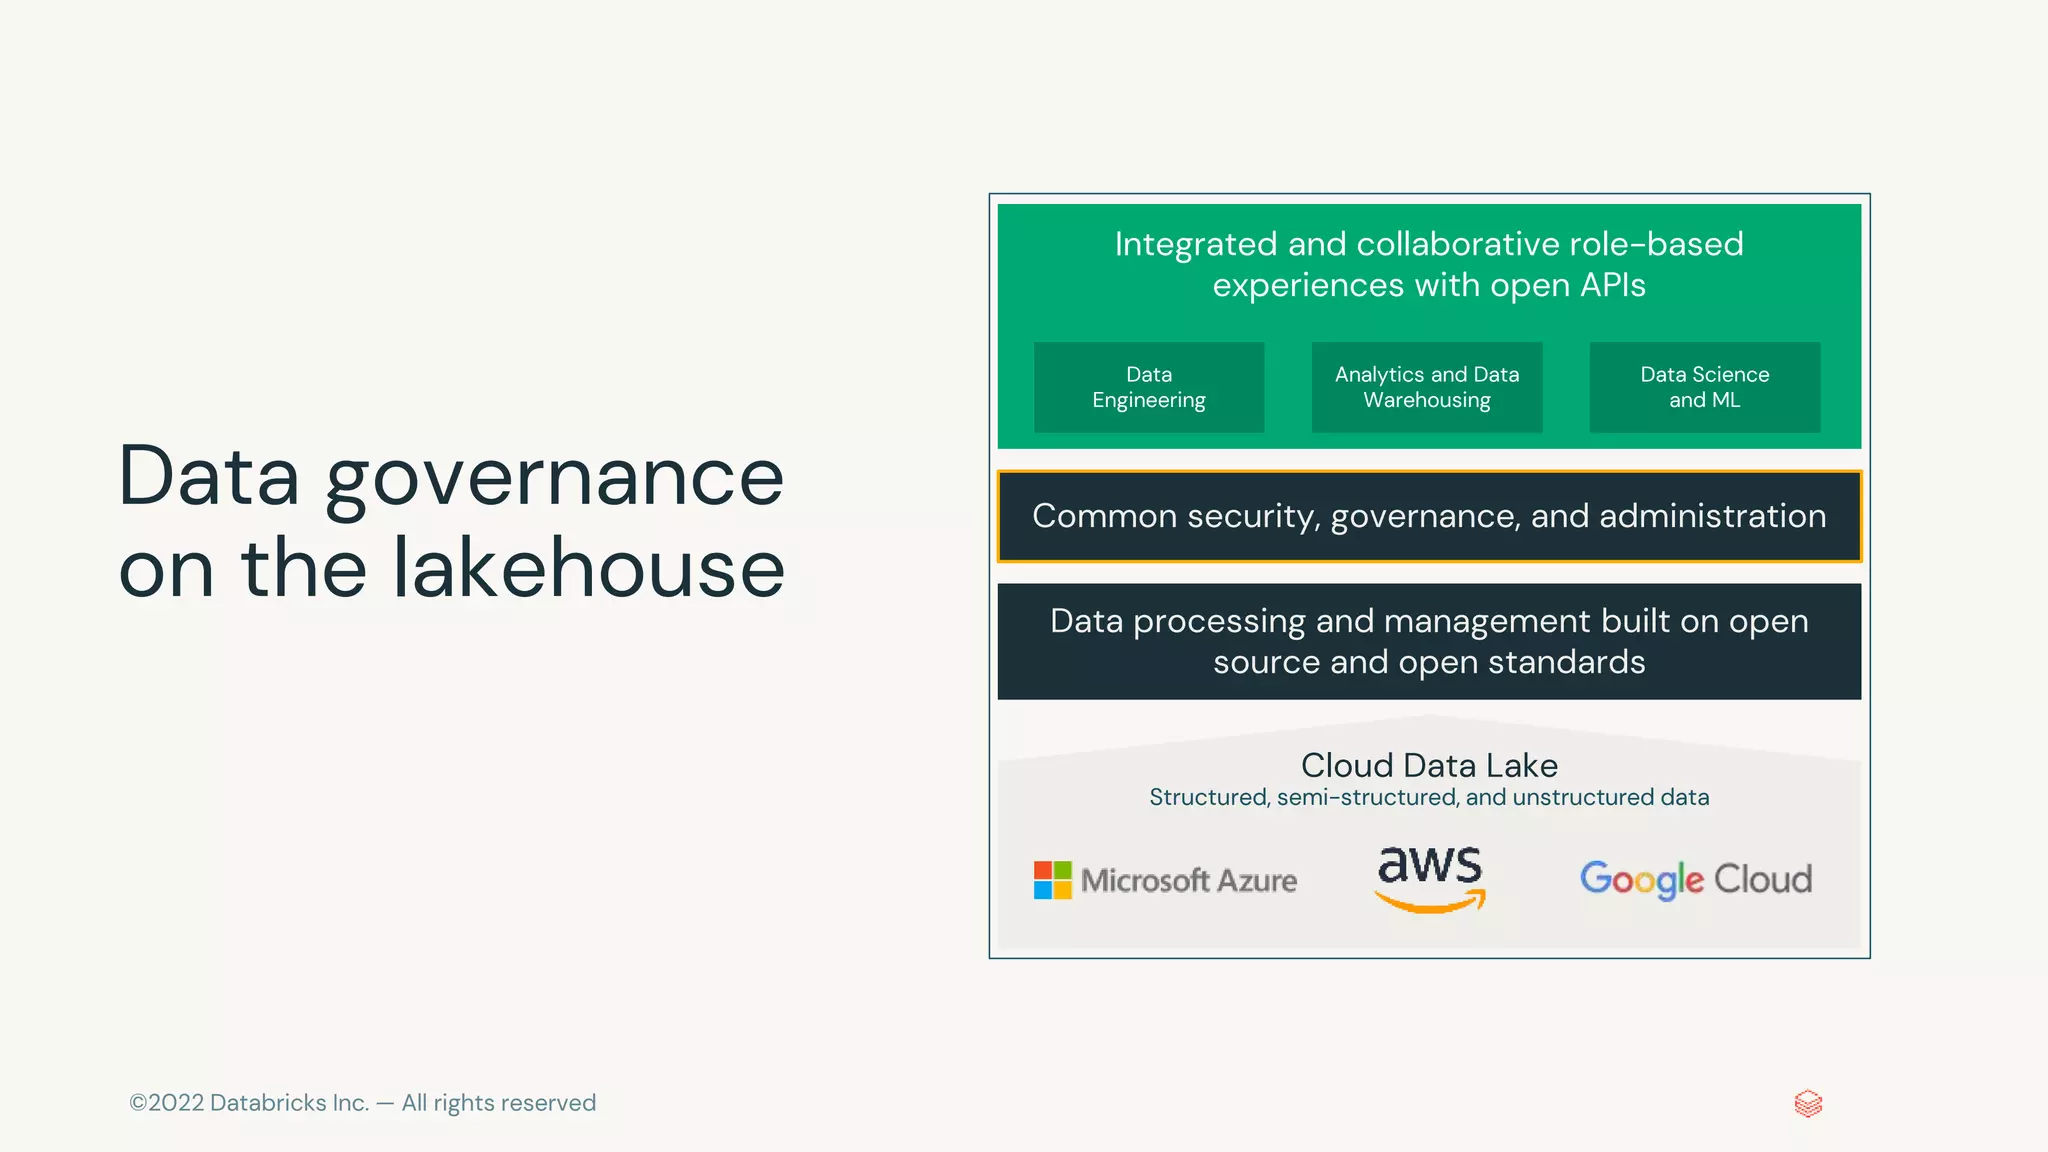Click the slide title 'Data governance on the lakehouse'
Image resolution: width=2048 pixels, height=1152 pixels.
tap(452, 521)
